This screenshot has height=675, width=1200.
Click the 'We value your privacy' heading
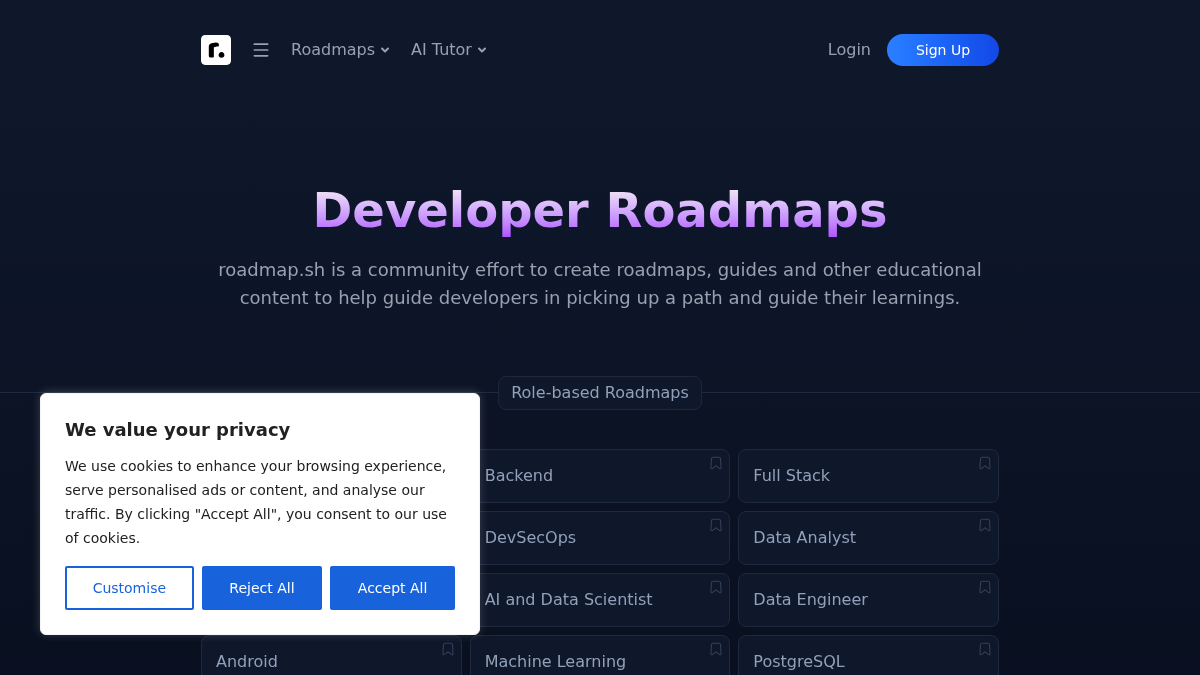[178, 430]
